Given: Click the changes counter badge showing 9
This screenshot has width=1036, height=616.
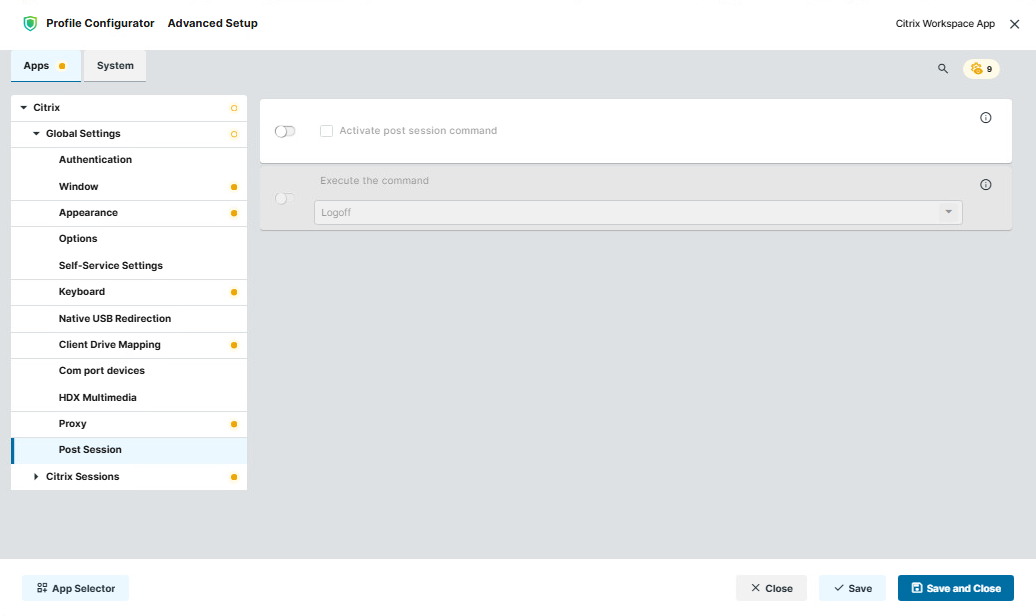Looking at the screenshot, I should coord(981,69).
